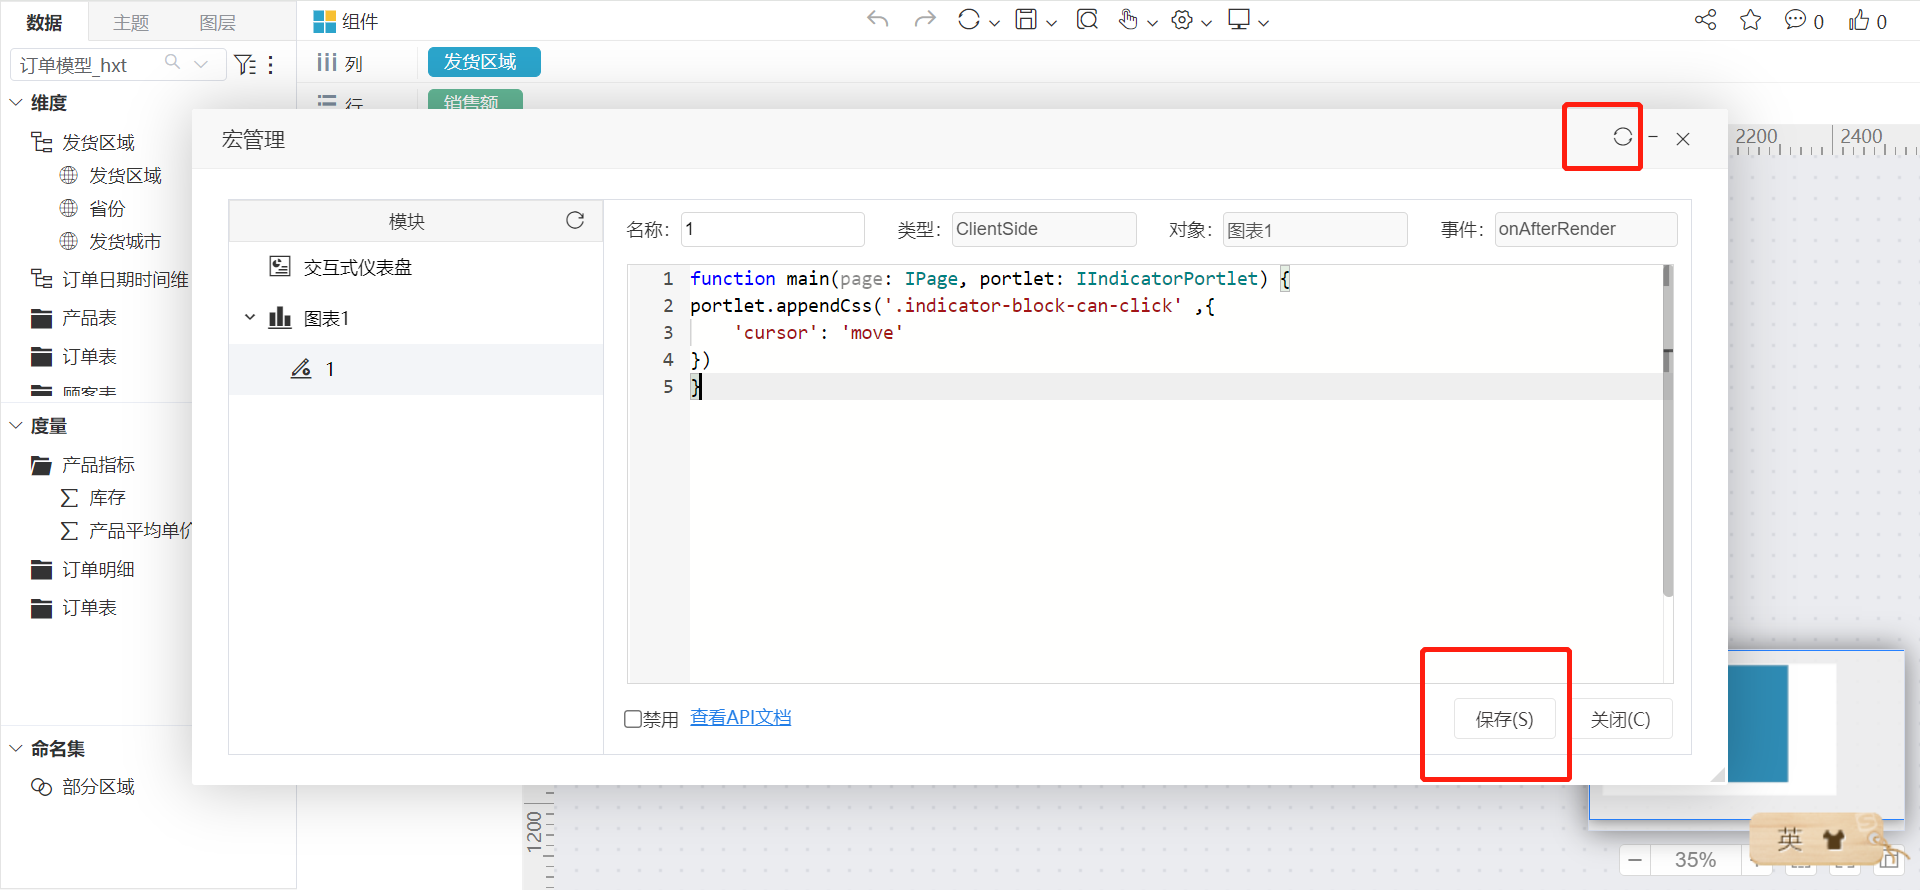This screenshot has width=1920, height=890.
Task: Select 订单明细 measure folder
Action: (98, 569)
